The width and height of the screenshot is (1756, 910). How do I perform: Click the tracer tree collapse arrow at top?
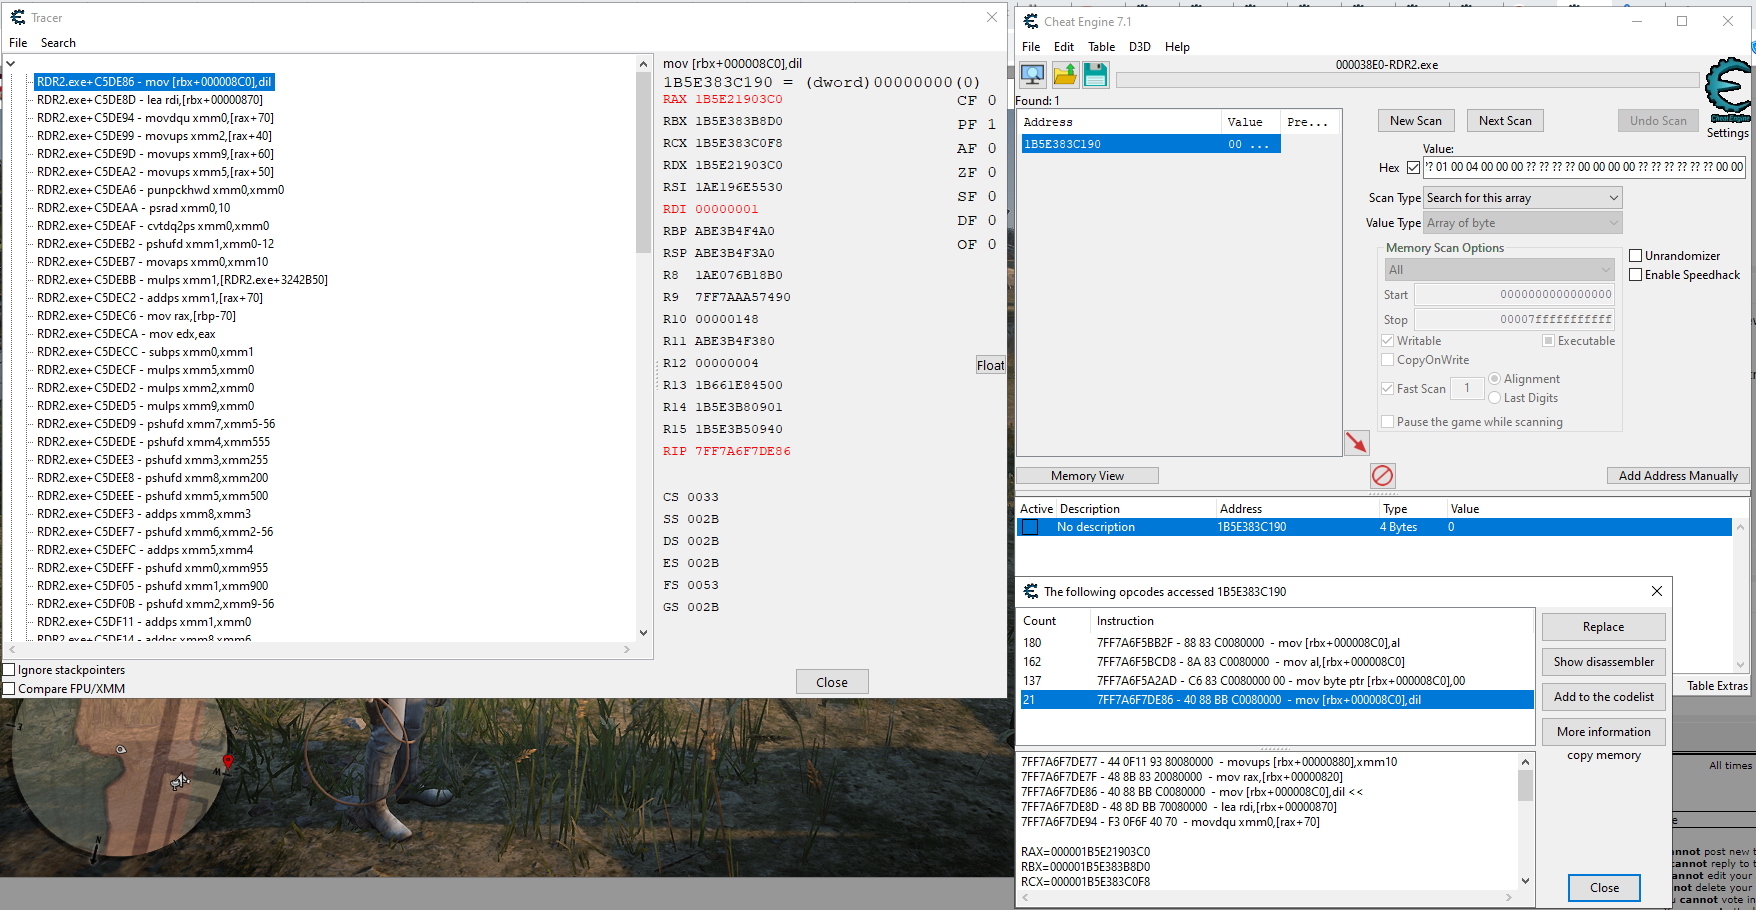pos(11,64)
